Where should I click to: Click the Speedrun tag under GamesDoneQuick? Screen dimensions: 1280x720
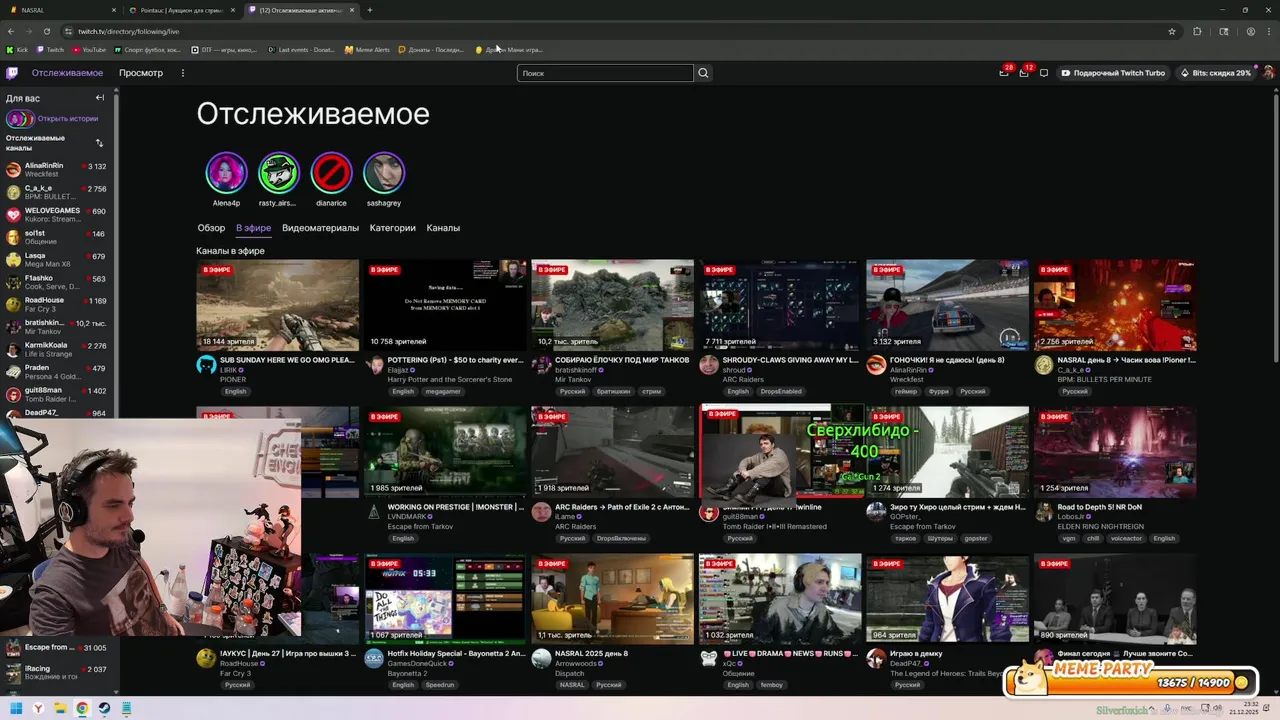pos(439,685)
